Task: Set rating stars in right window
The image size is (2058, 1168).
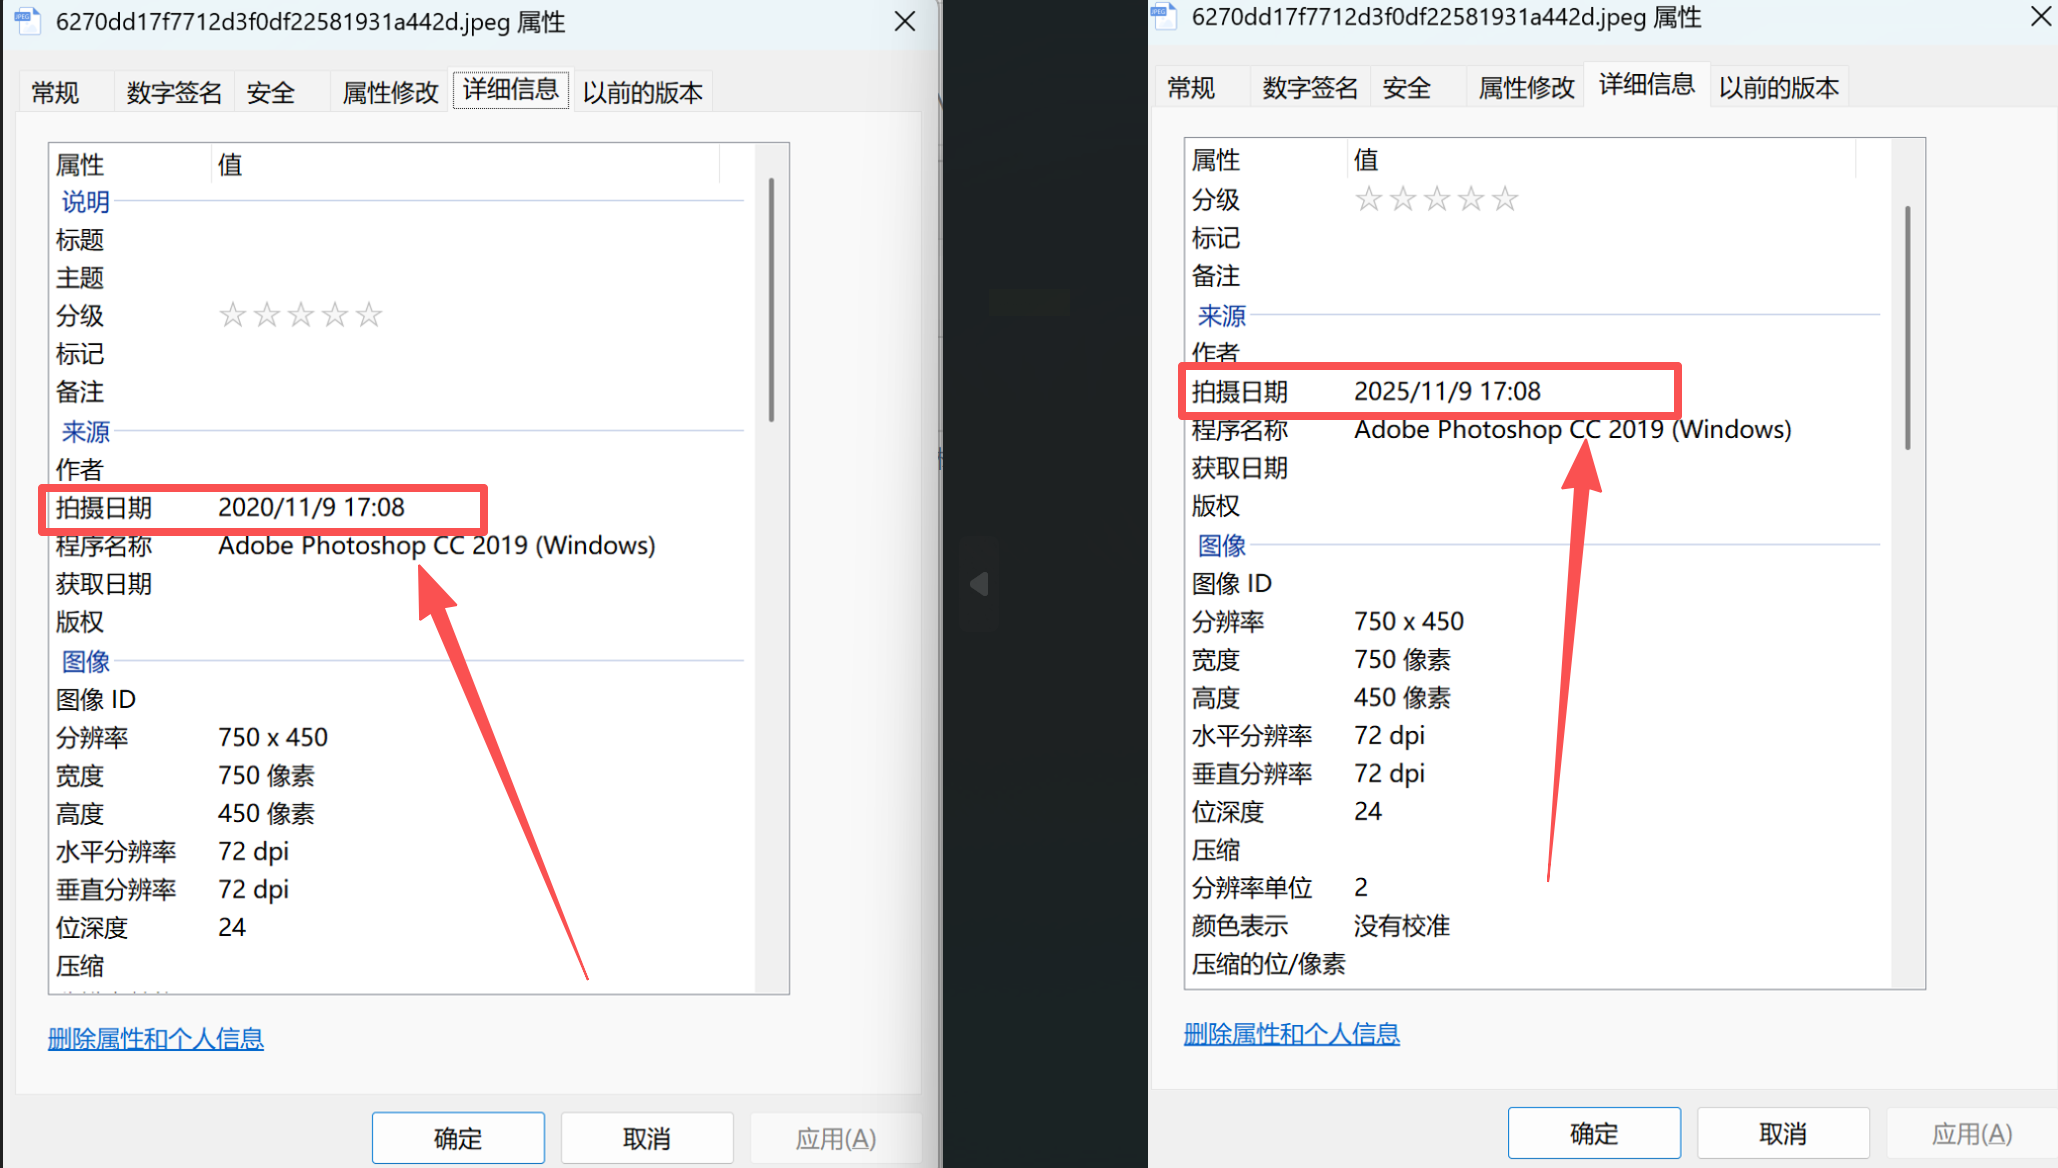Action: [x=1436, y=199]
